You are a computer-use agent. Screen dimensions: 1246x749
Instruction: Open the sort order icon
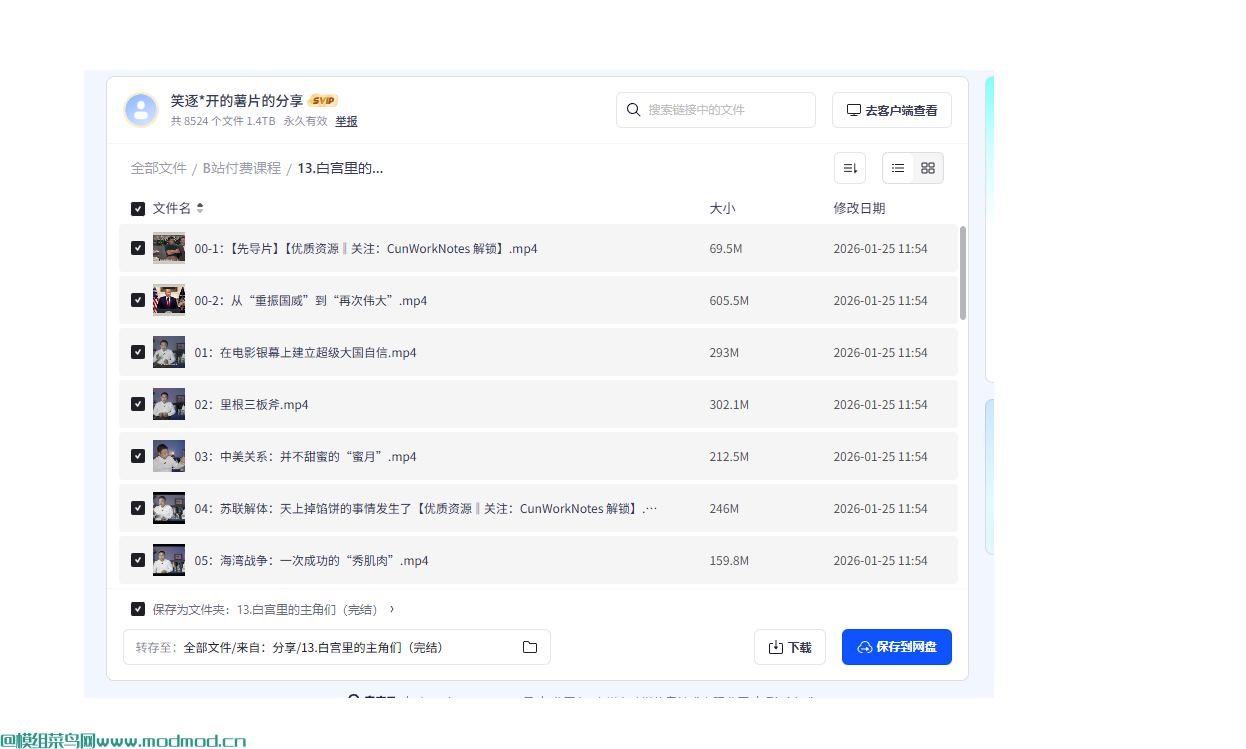849,168
